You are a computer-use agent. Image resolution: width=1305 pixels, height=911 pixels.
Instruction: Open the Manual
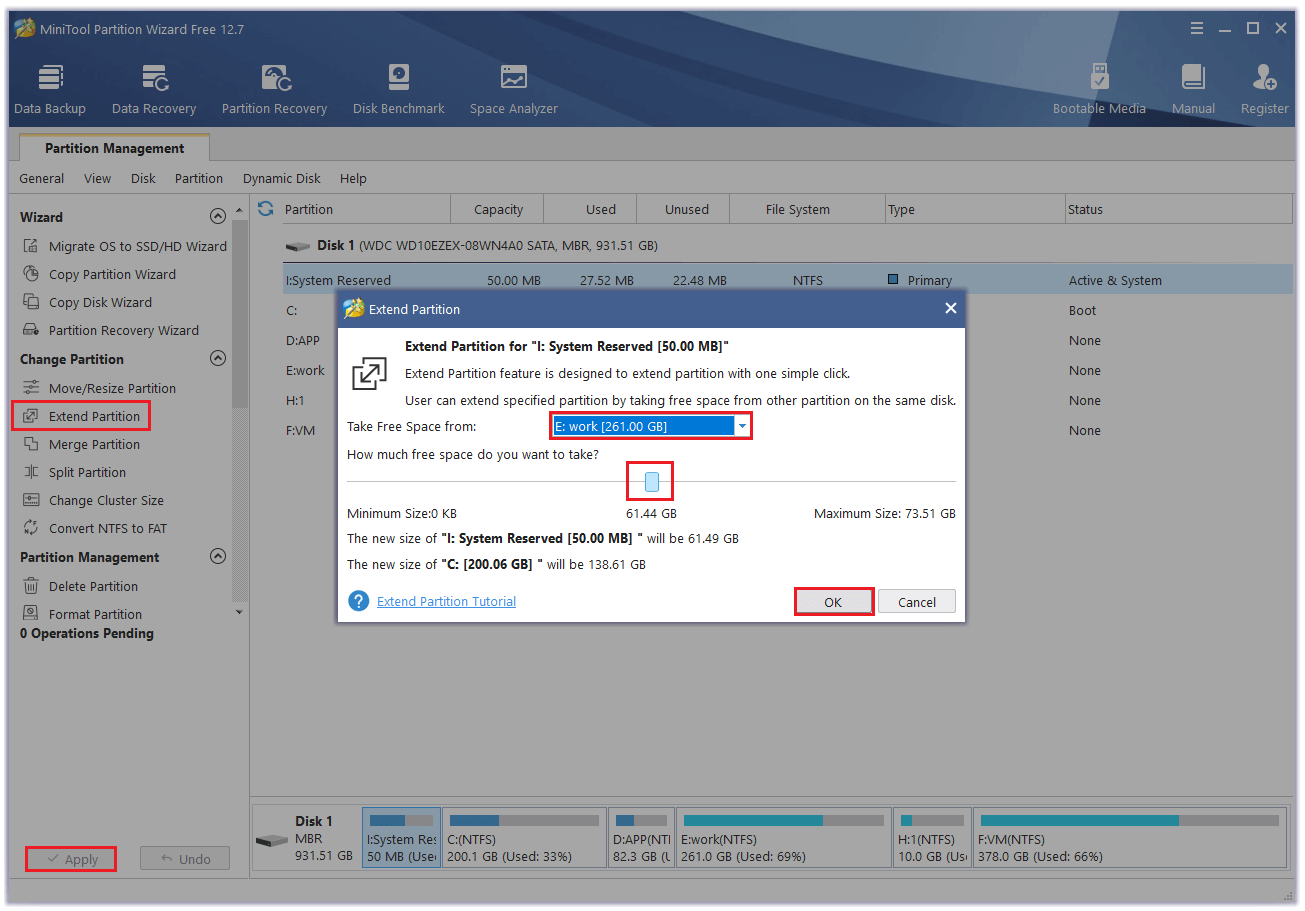point(1193,90)
